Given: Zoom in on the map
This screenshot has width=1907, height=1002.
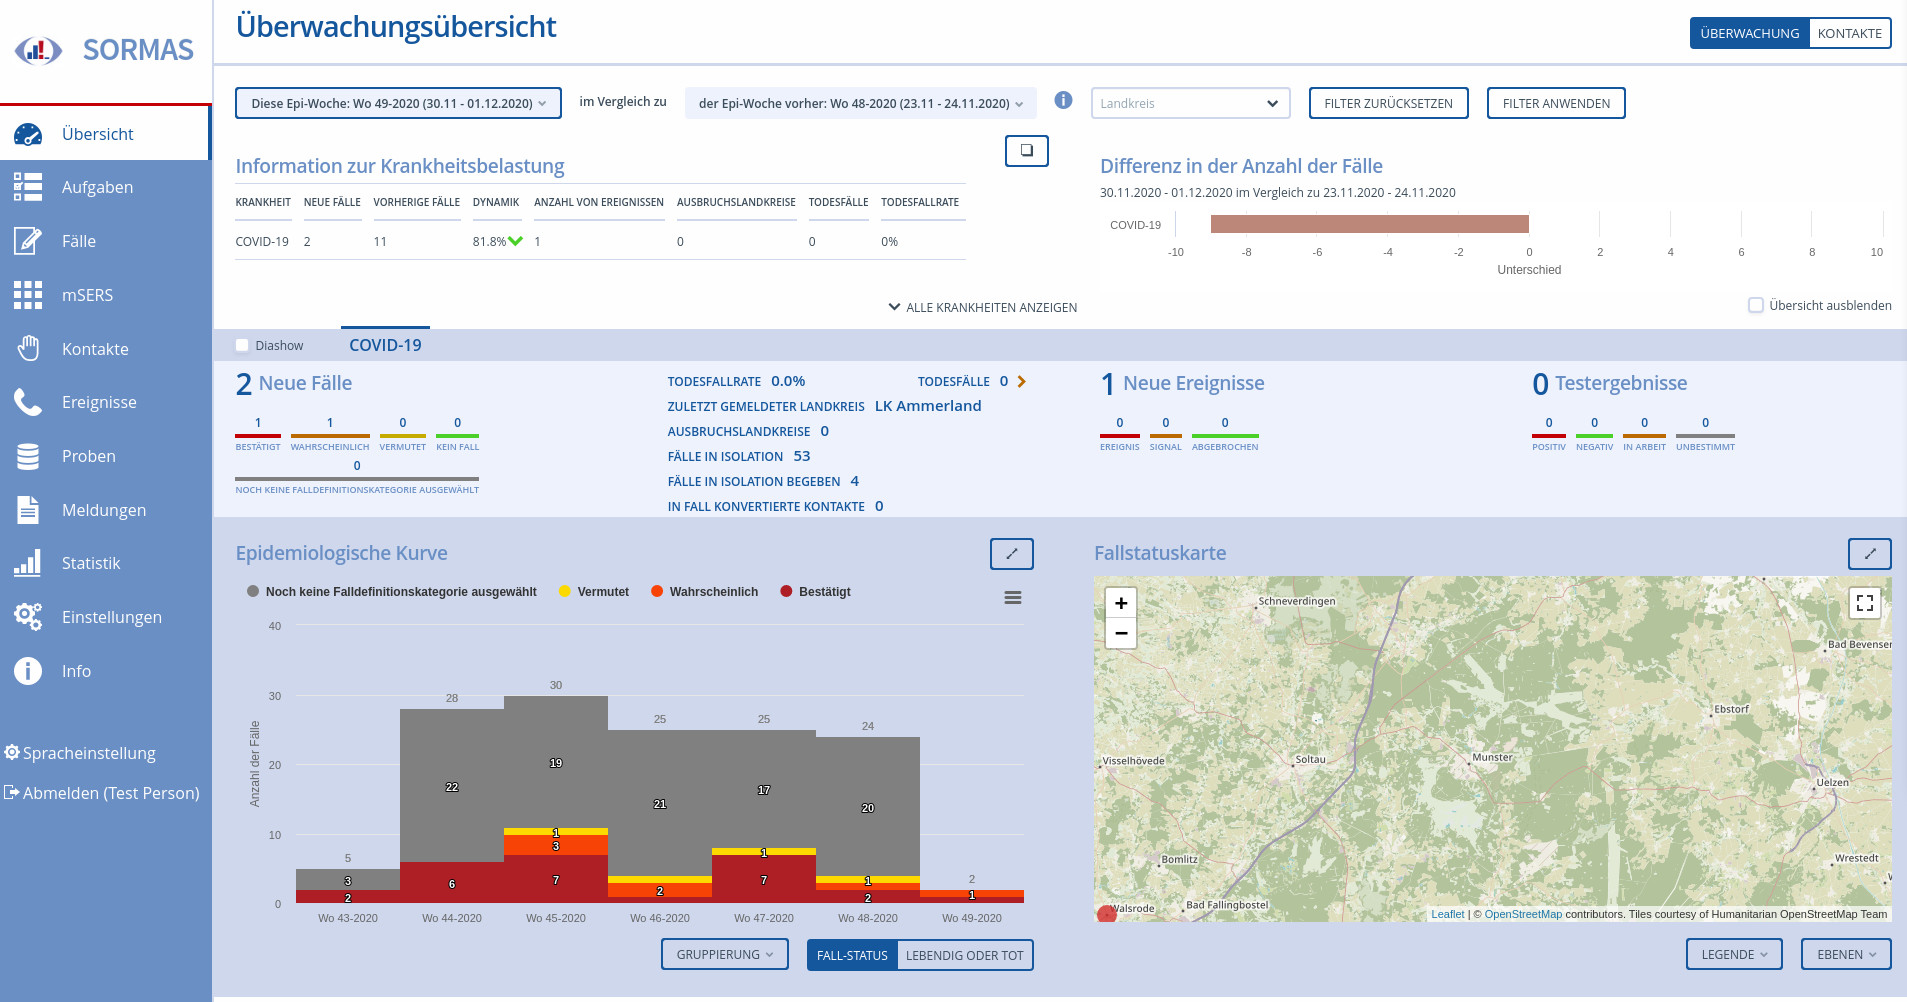Looking at the screenshot, I should pyautogui.click(x=1121, y=603).
